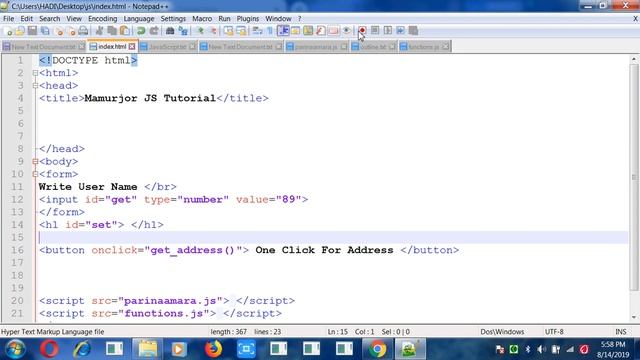Toggle show all characters (pilcrow icon)
Screen dimensions: 640x360
(270, 31)
